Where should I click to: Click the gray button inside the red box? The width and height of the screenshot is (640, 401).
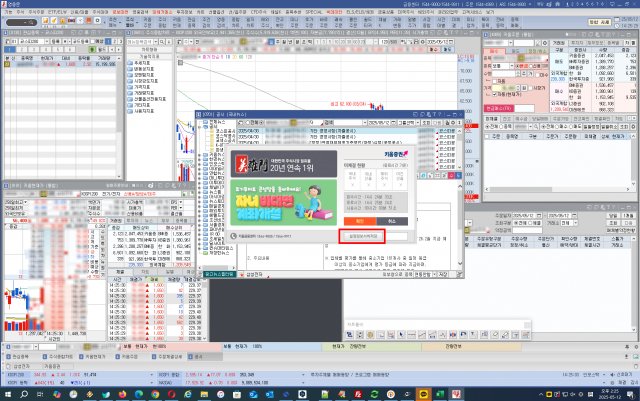[361, 236]
